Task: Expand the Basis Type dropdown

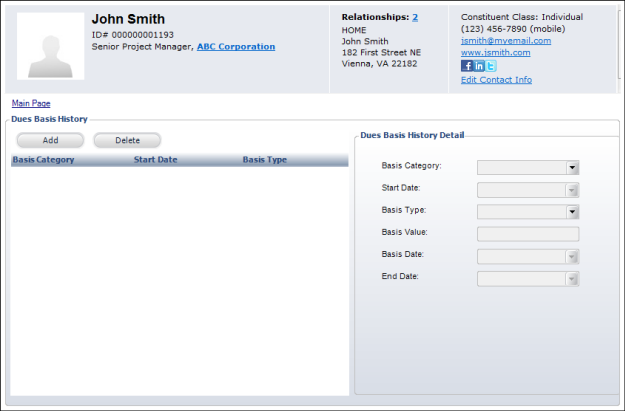Action: coord(573,212)
